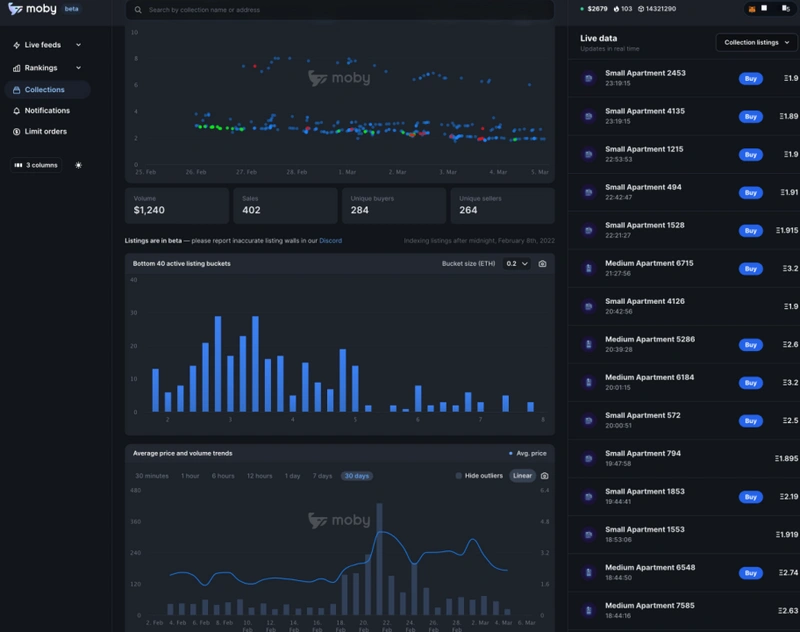Open the Collections page
Image resolution: width=800 pixels, height=632 pixels.
[47, 90]
